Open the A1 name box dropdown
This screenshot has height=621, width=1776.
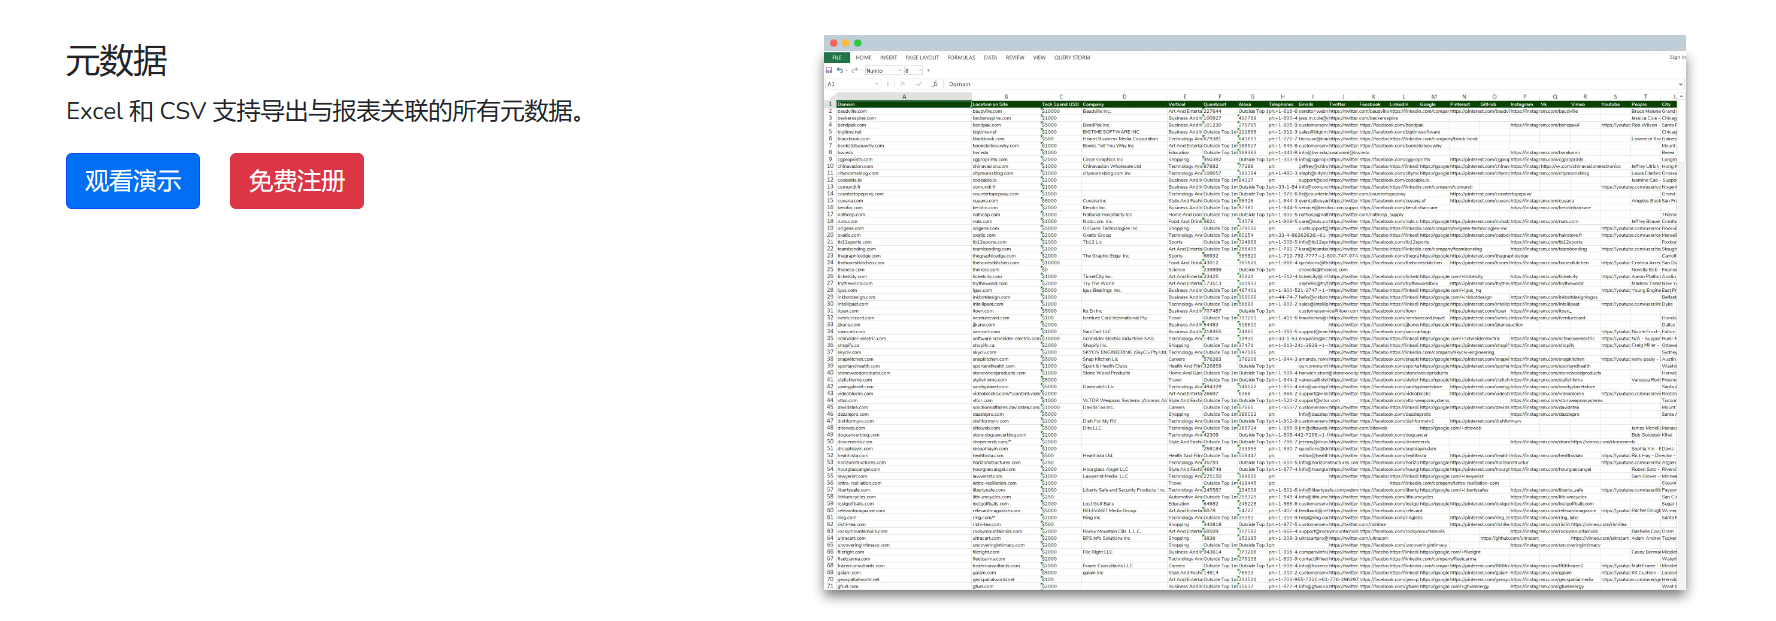(877, 84)
